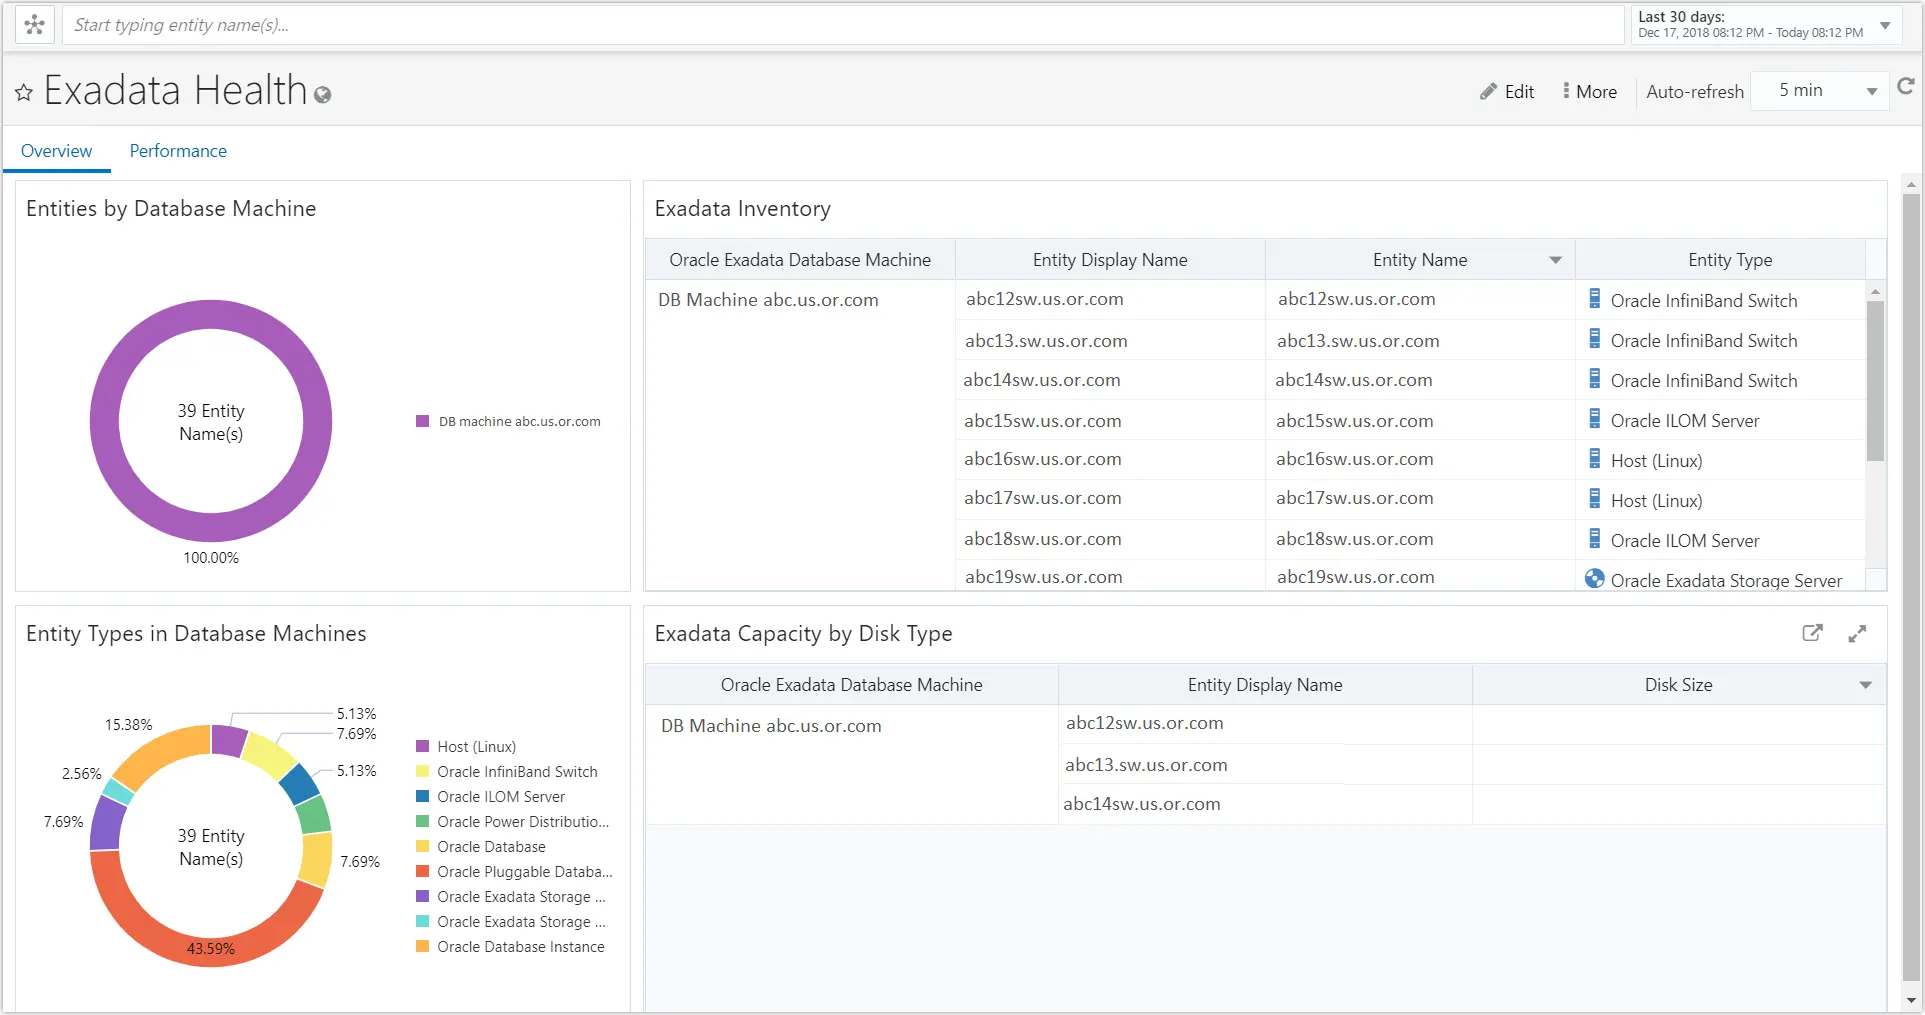Click DB machine abc.us.or.com legend swatch
Screen dimensions: 1925x1015
click(x=422, y=421)
